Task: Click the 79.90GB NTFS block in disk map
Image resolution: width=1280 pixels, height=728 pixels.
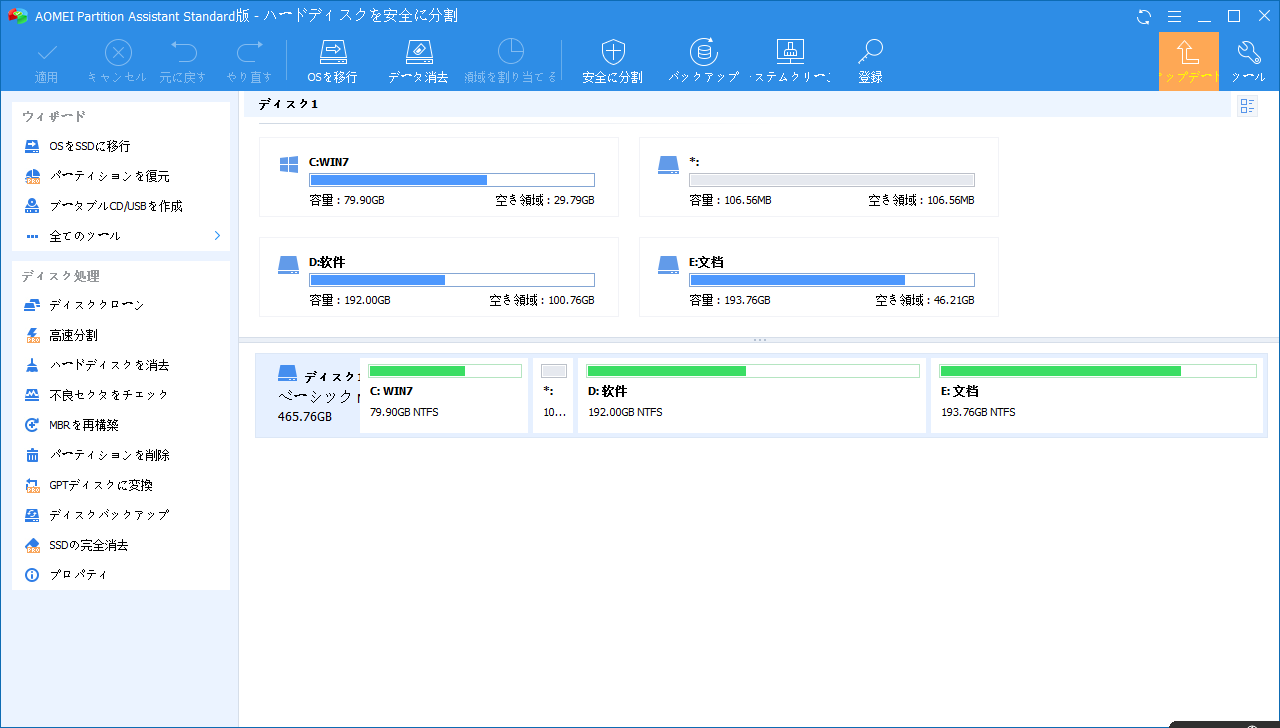Action: click(x=444, y=396)
